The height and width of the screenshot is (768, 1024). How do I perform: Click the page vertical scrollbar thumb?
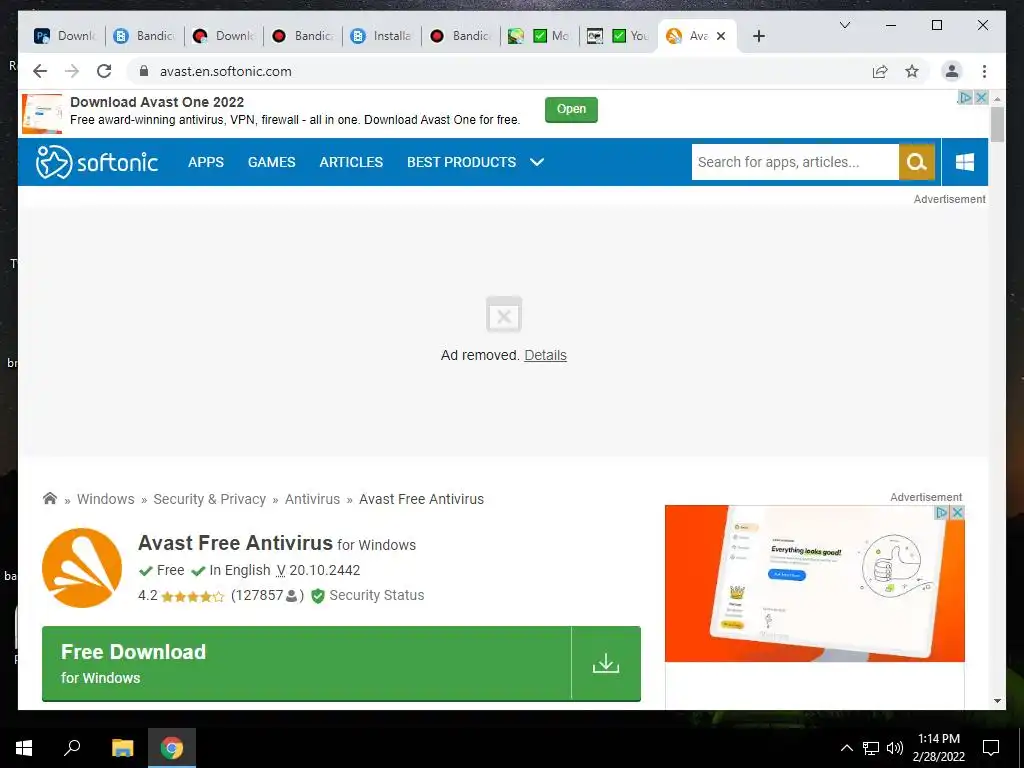click(x=997, y=124)
